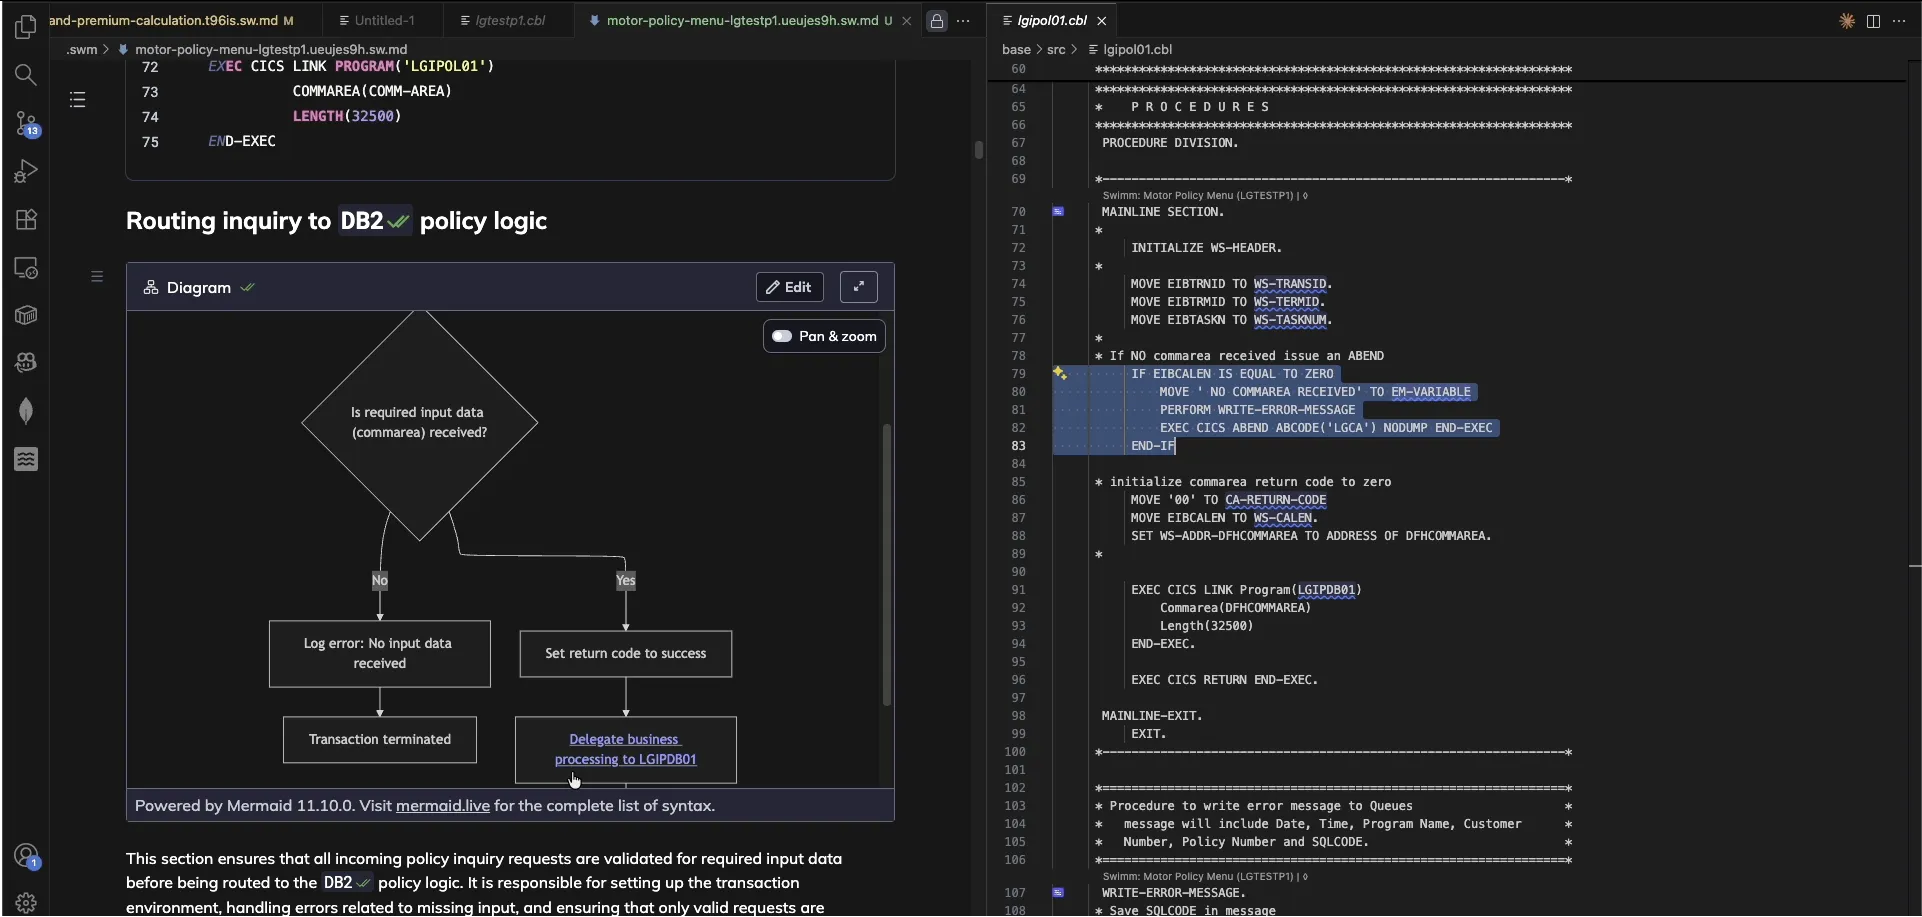Image resolution: width=1922 pixels, height=917 pixels.
Task: Open the Run and Debug view
Action: point(26,171)
